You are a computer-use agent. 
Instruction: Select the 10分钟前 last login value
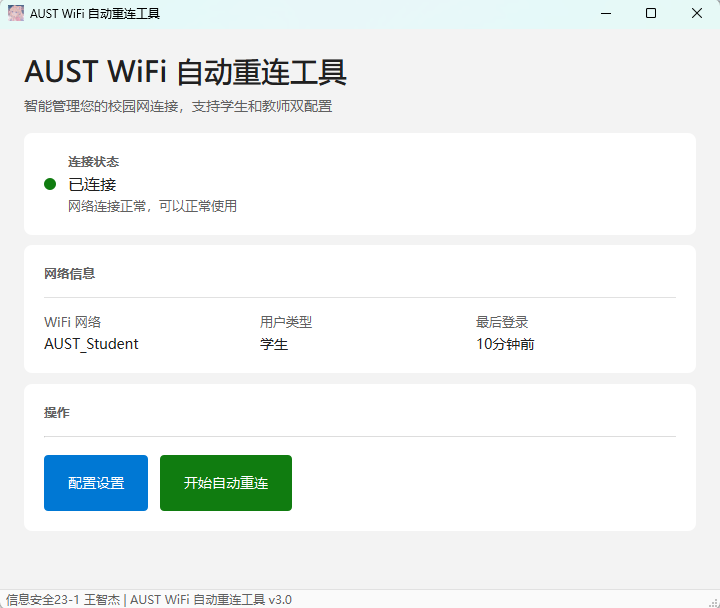(x=505, y=344)
